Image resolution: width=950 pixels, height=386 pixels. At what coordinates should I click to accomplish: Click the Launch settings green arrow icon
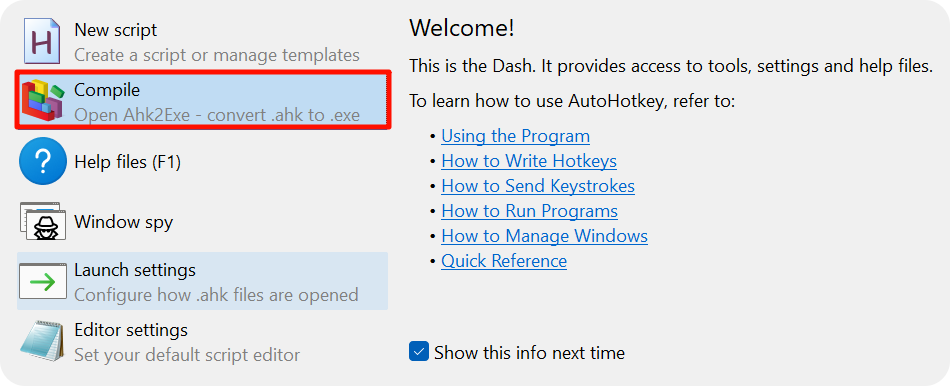click(x=42, y=281)
